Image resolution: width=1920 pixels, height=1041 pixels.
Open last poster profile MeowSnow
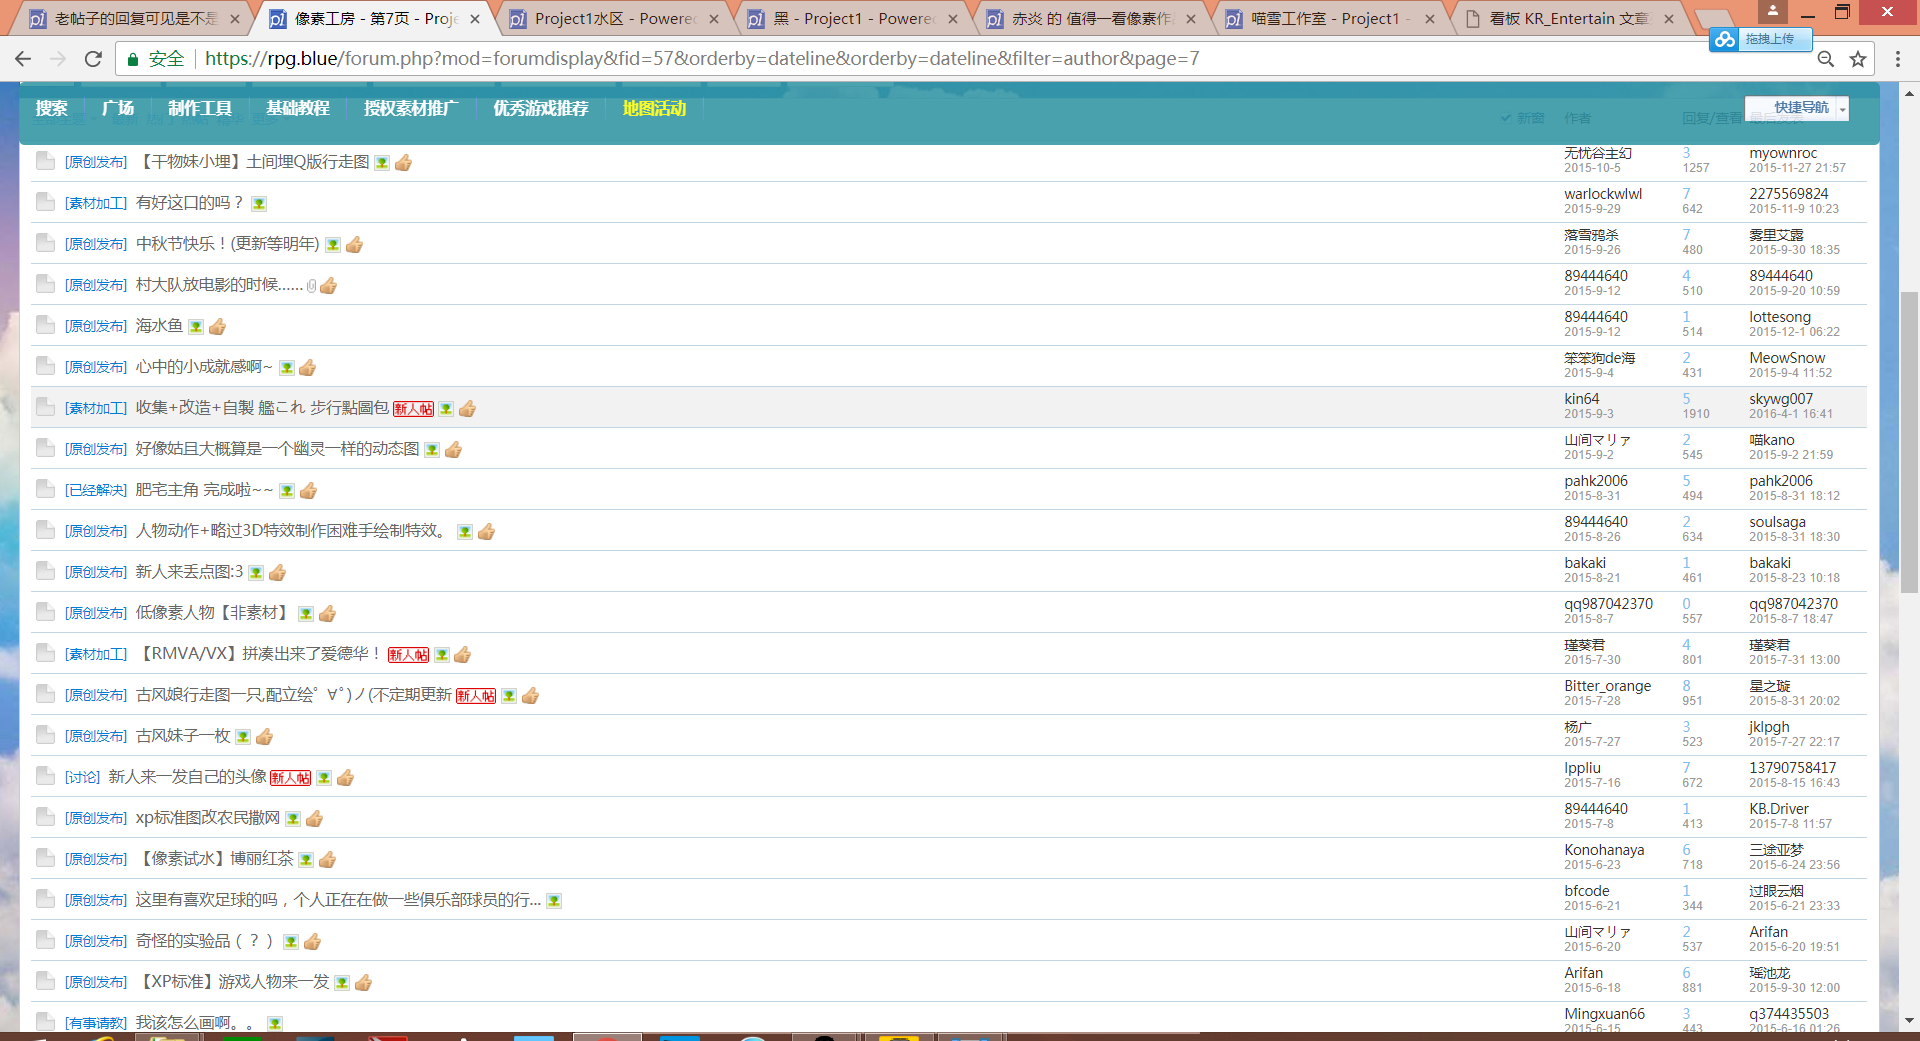pos(1787,358)
